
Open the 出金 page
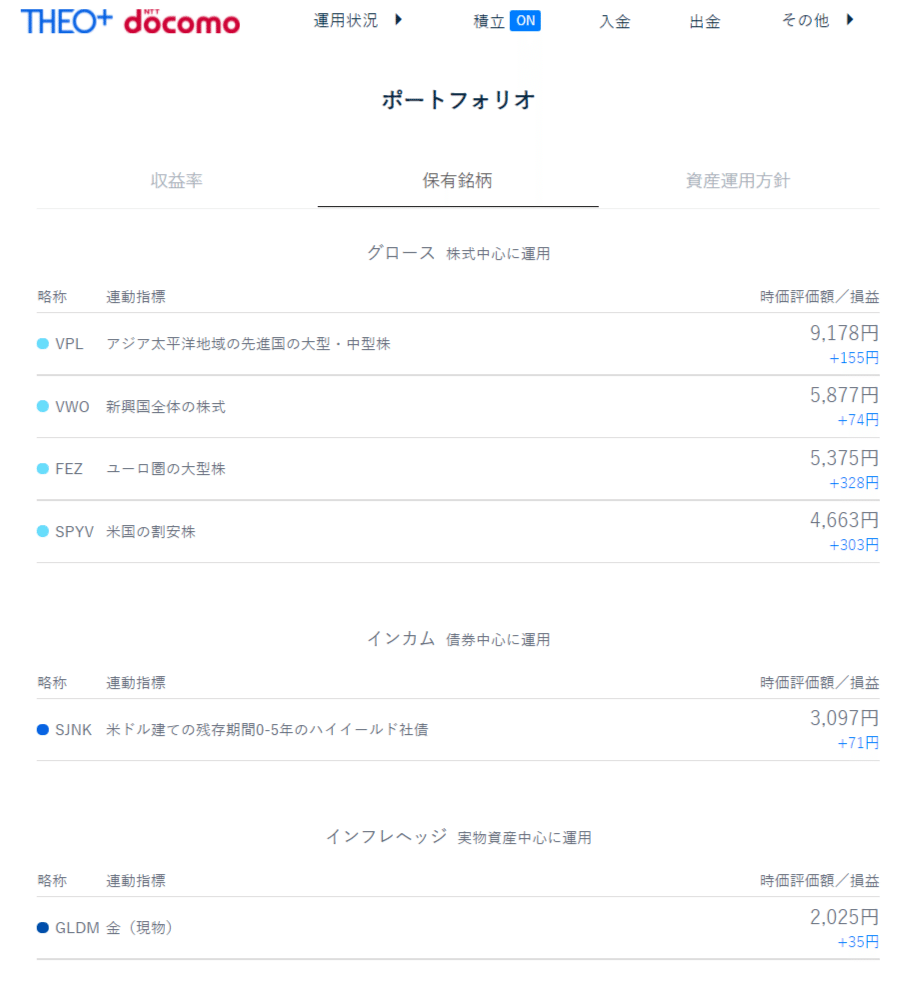point(705,22)
